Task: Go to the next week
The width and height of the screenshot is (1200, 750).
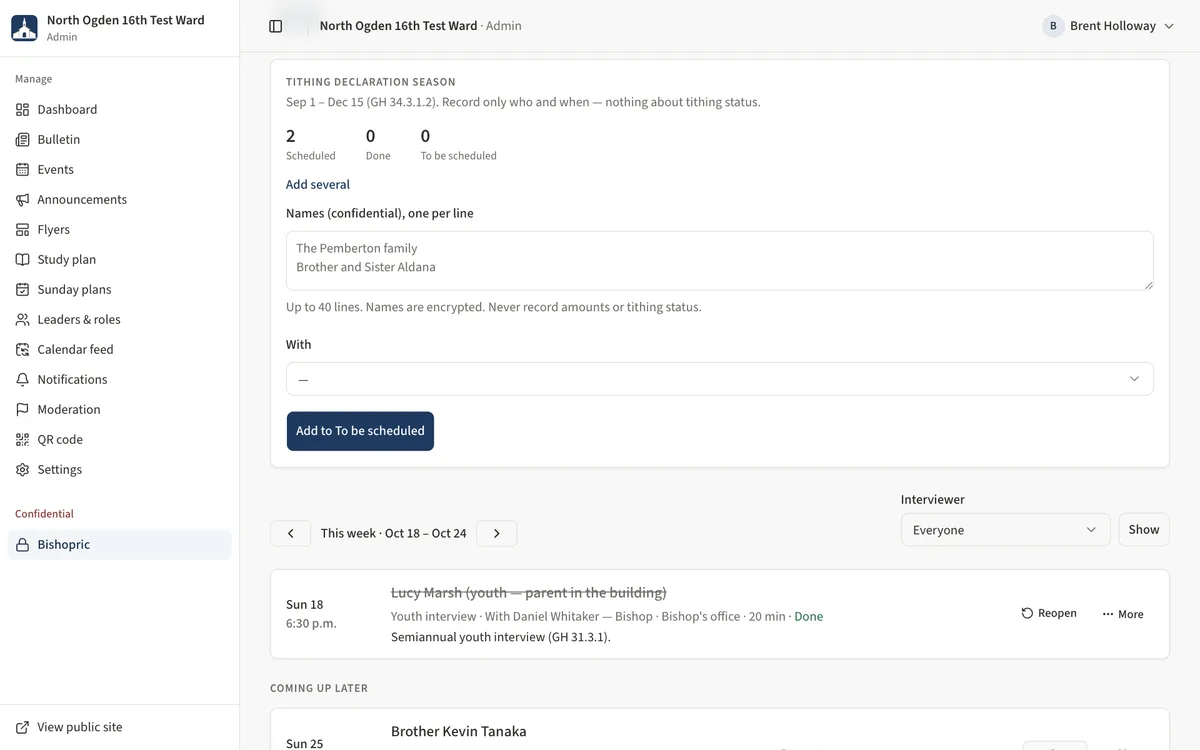Action: tap(497, 534)
